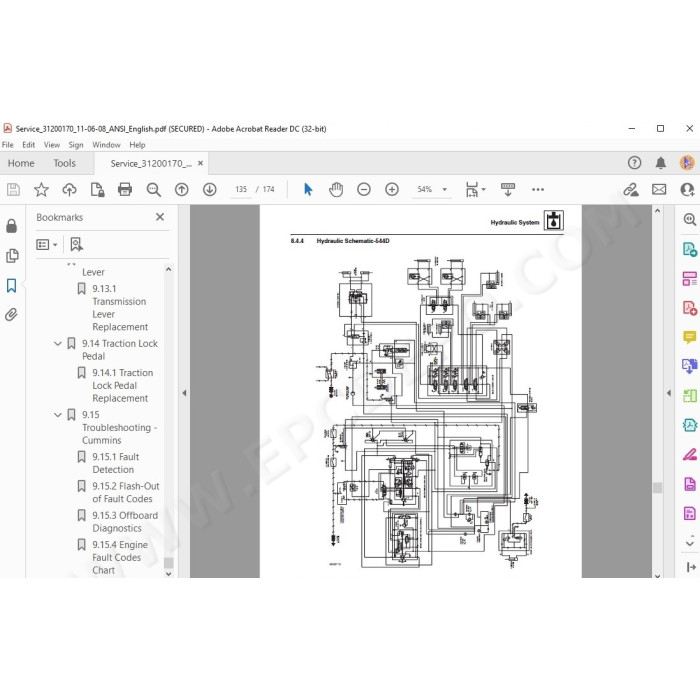Viewport: 700px width, 700px height.
Task: Send the file by email
Action: click(659, 190)
